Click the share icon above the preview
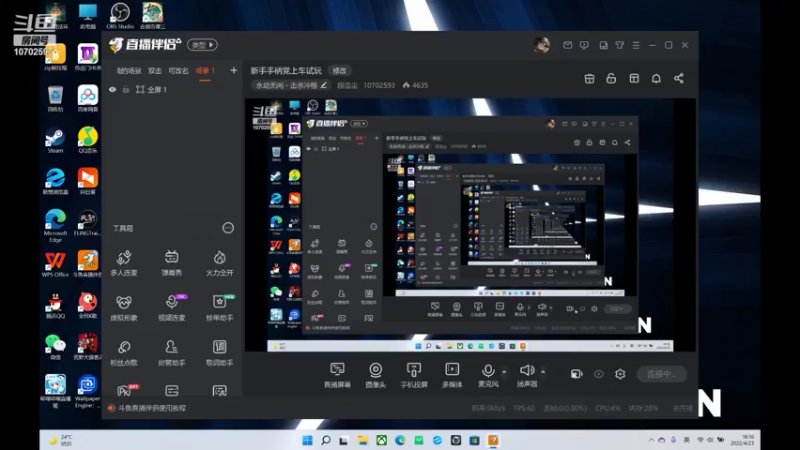Screen dimensions: 800x450 pyautogui.click(x=679, y=79)
